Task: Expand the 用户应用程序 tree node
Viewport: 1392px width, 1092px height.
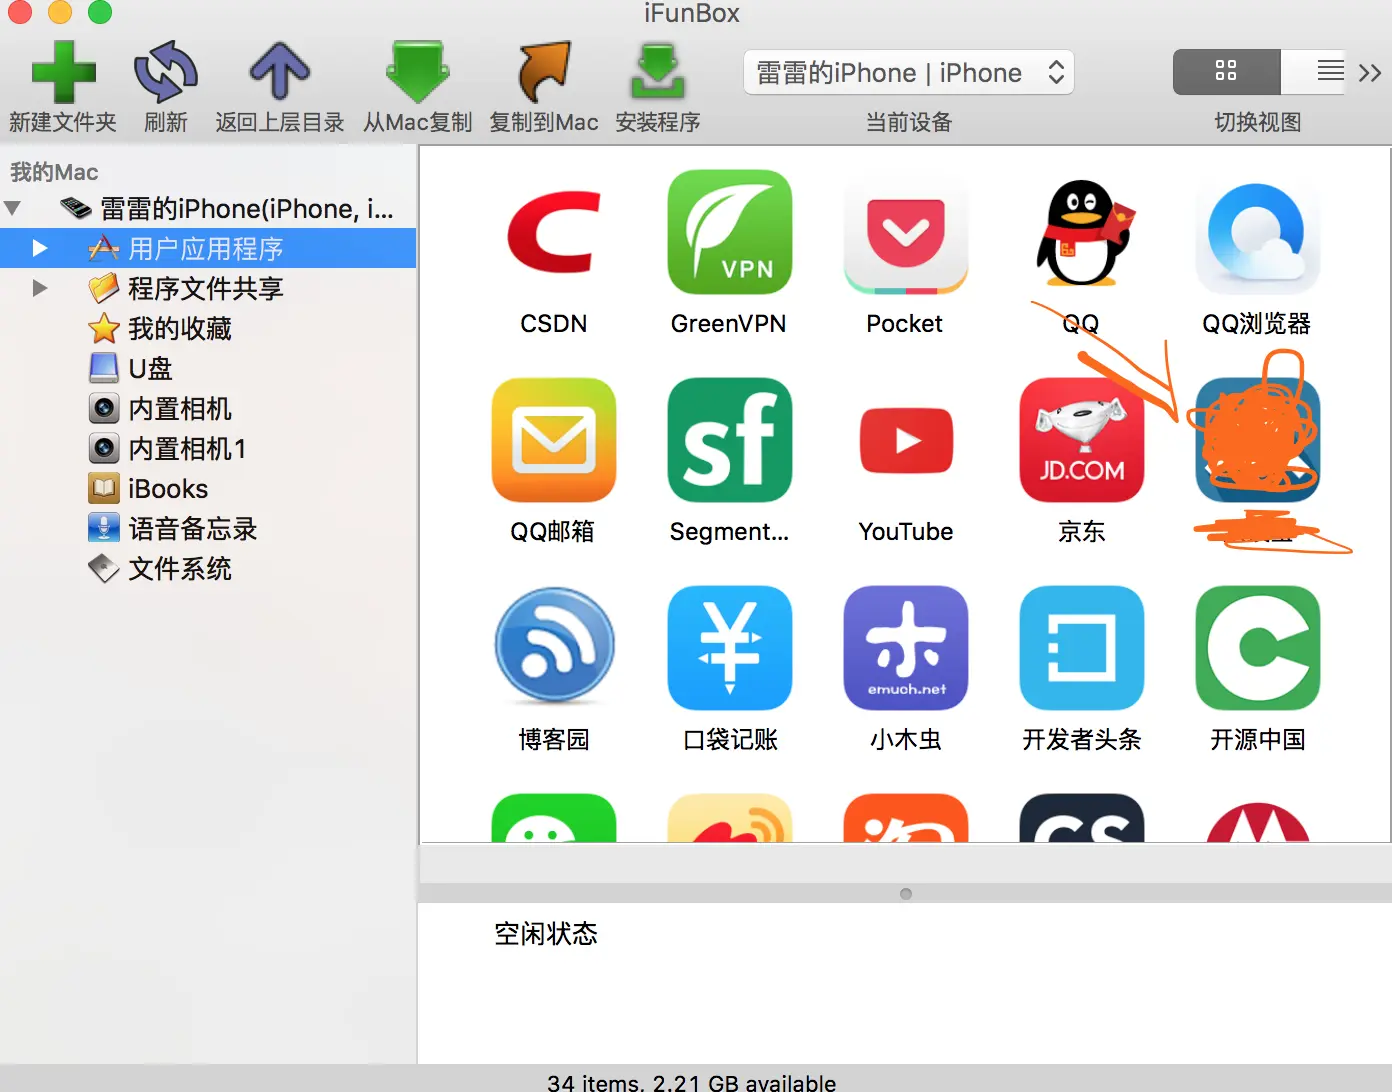Action: [40, 248]
